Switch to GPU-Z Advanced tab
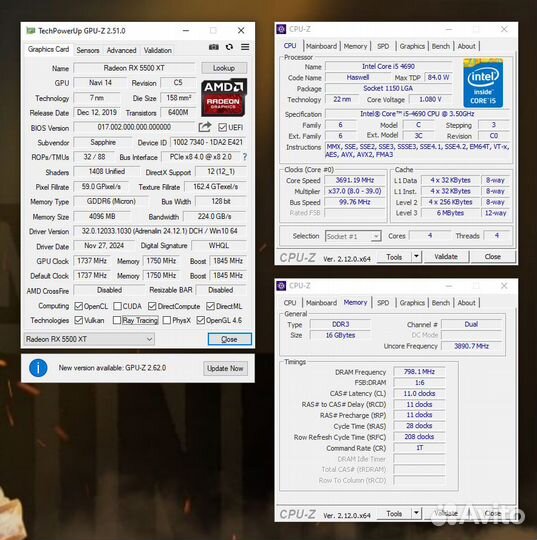This screenshot has height=540, width=537. [121, 50]
